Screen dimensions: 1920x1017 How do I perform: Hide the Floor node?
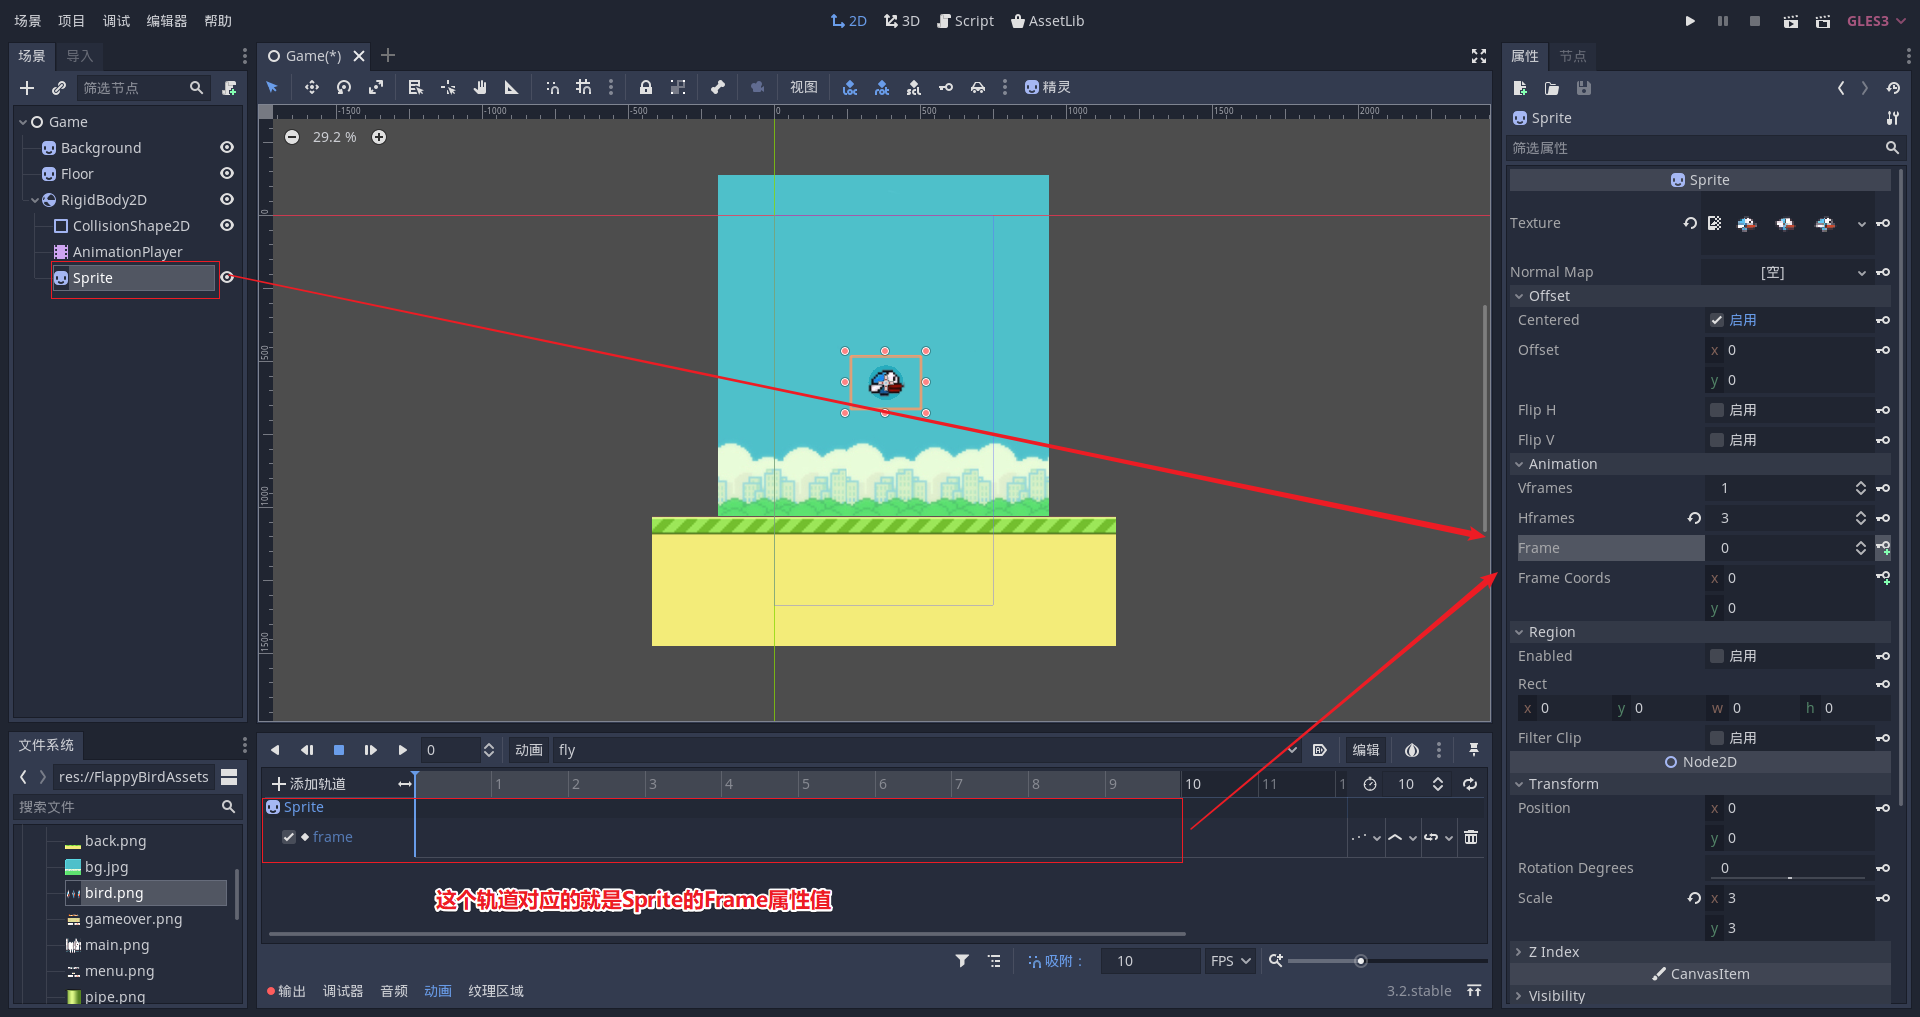227,173
